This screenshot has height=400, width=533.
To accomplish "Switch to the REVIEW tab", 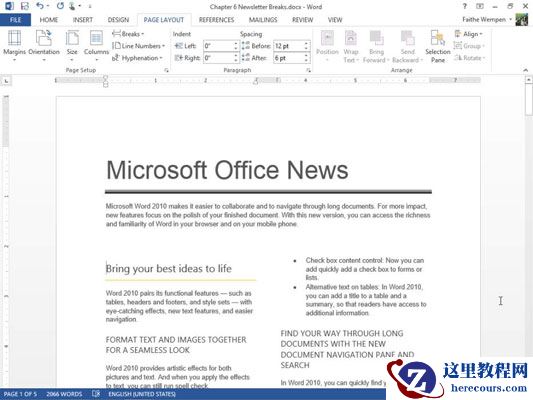I will pos(302,20).
